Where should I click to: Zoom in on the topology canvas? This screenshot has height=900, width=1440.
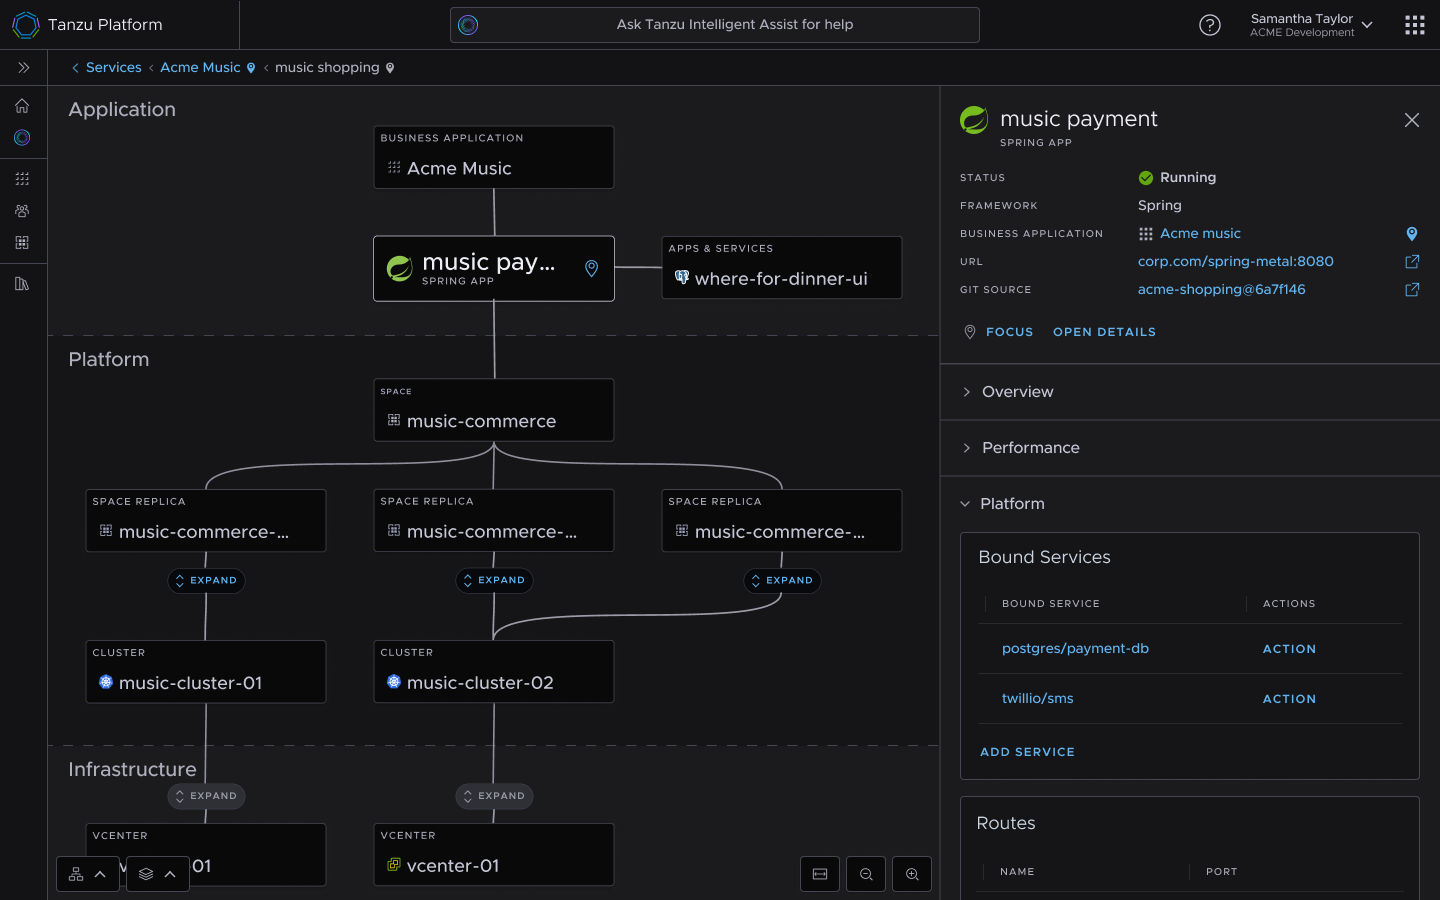click(x=912, y=874)
